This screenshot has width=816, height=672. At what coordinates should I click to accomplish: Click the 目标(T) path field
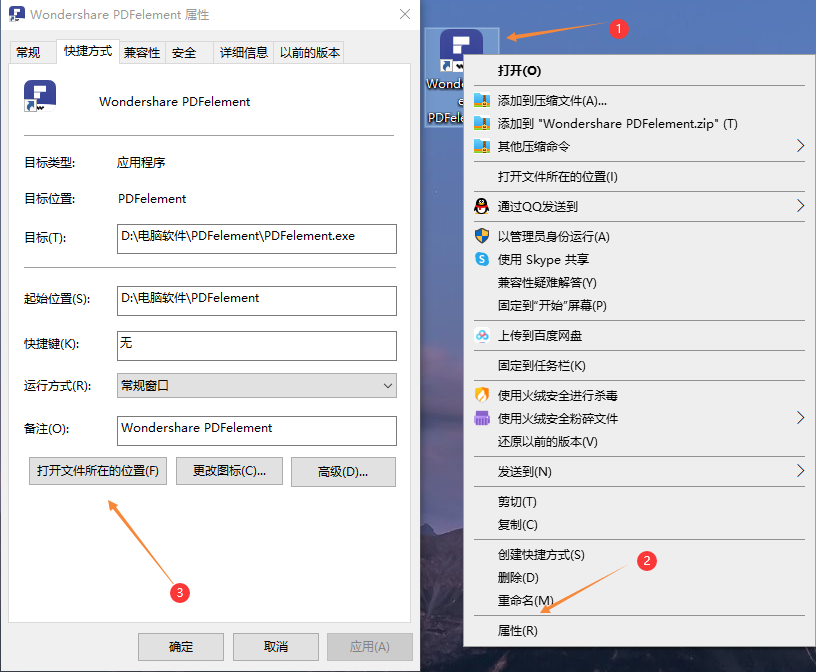[x=257, y=239]
